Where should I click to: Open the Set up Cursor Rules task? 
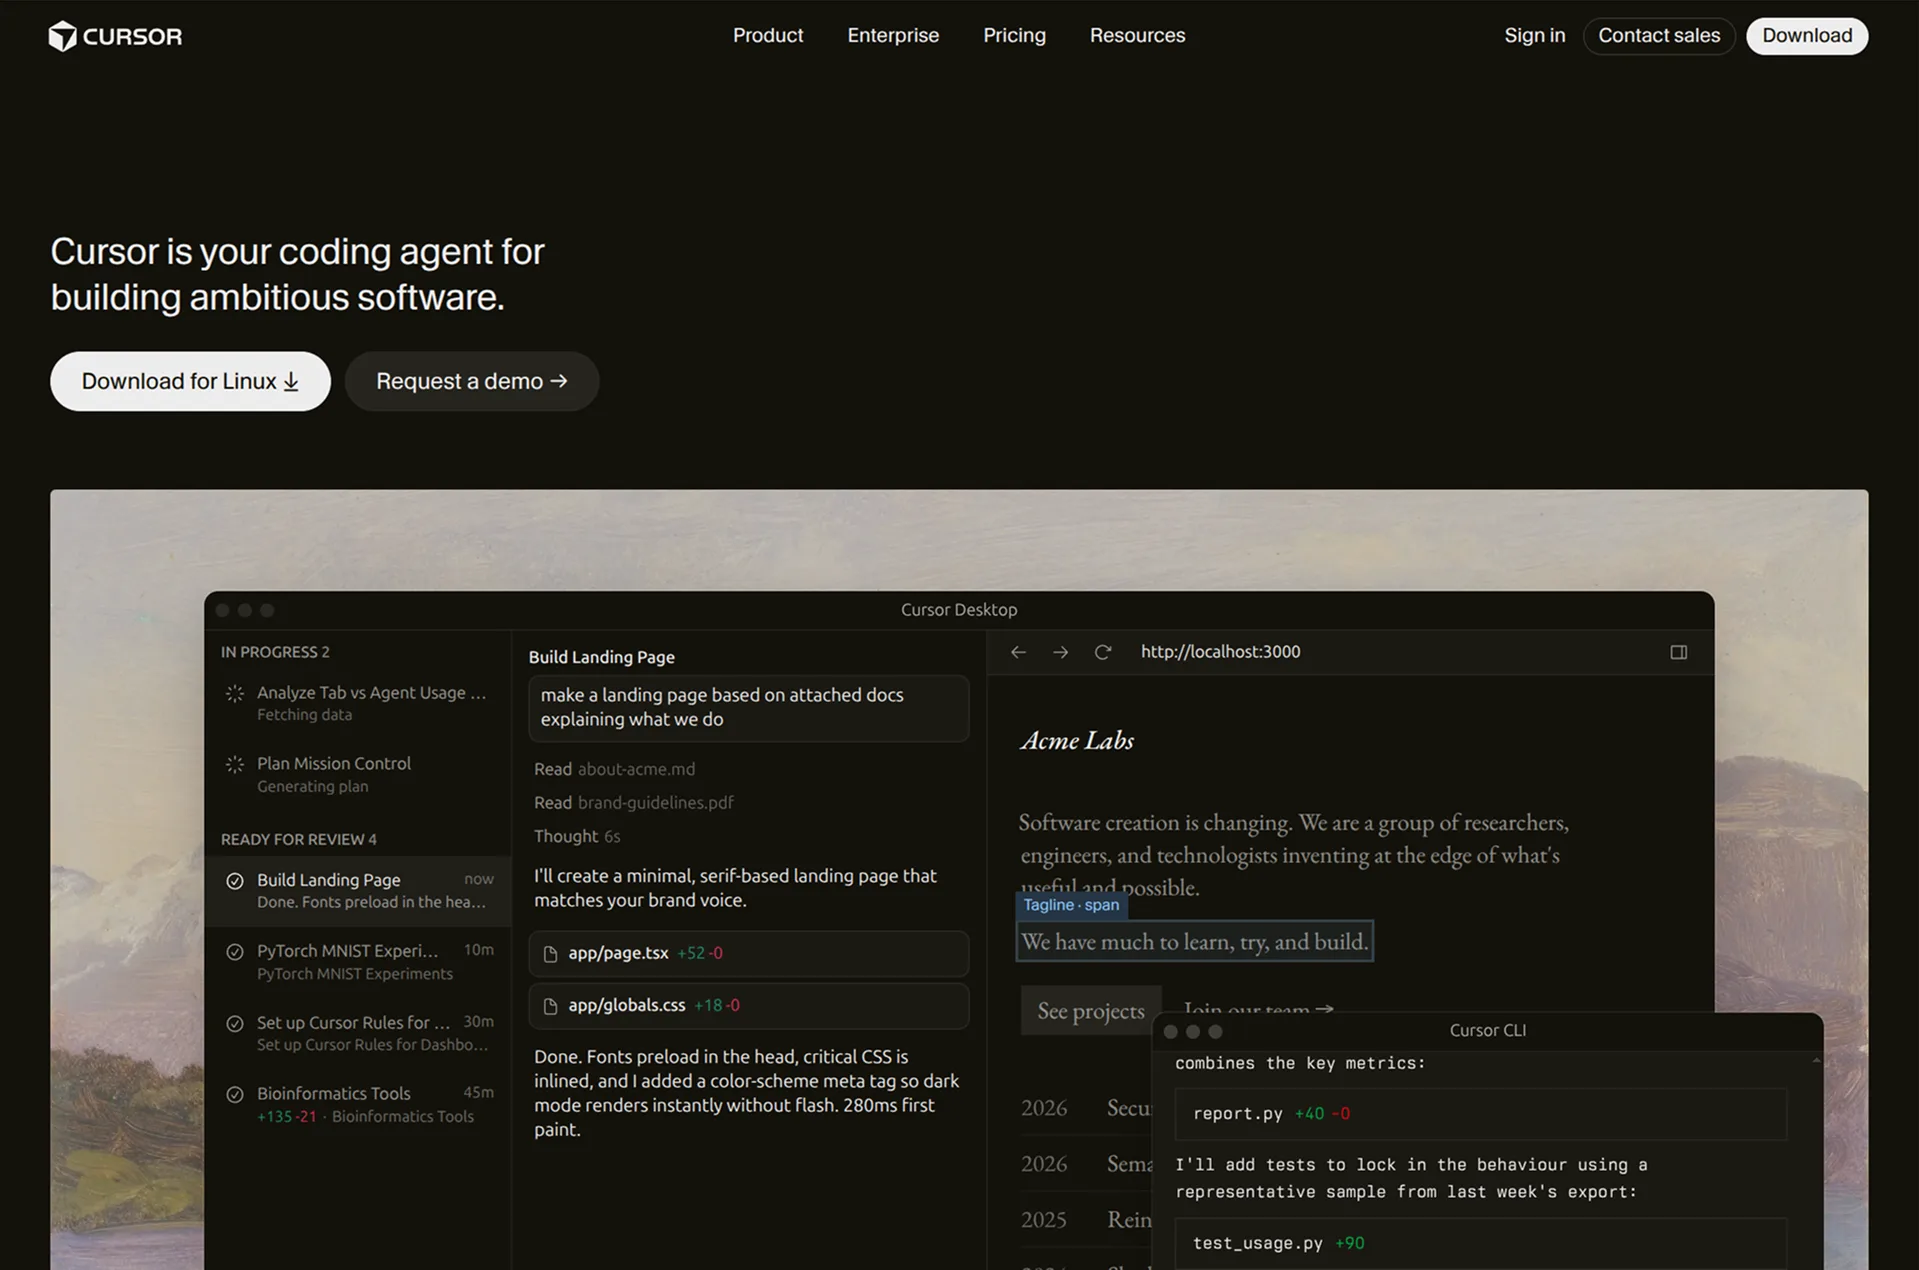click(358, 1033)
